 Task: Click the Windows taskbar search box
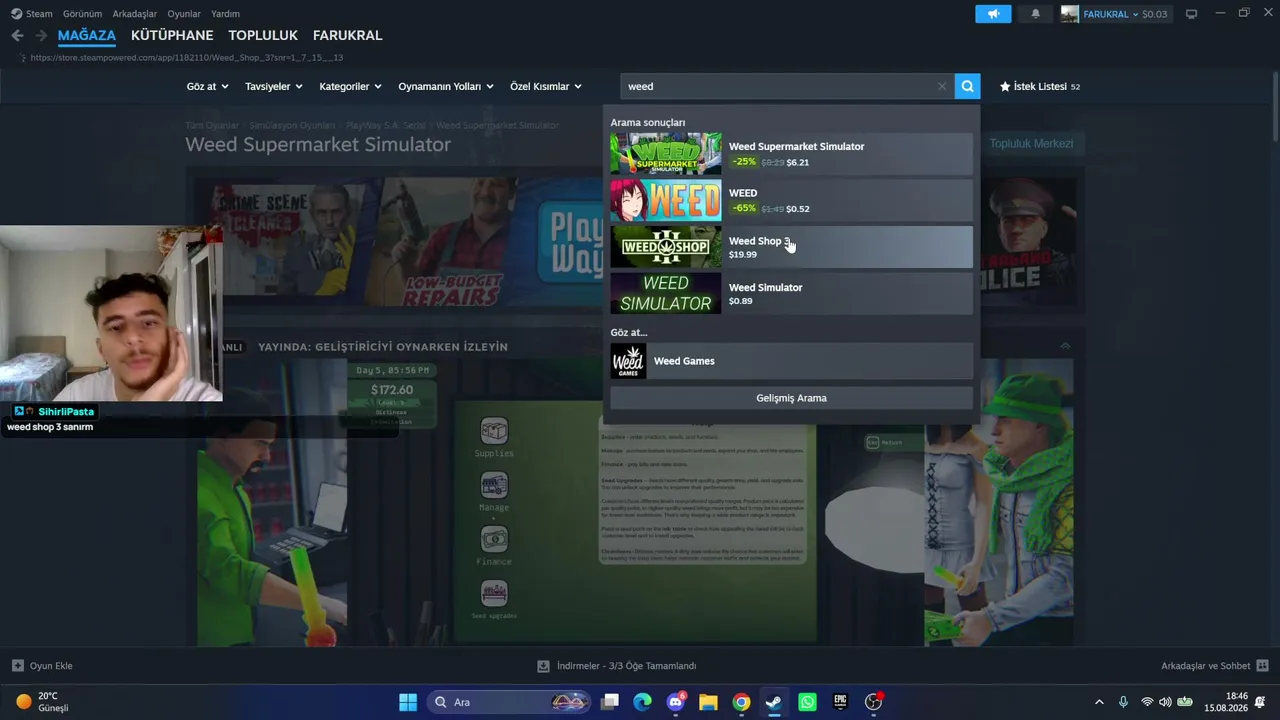[510, 702]
